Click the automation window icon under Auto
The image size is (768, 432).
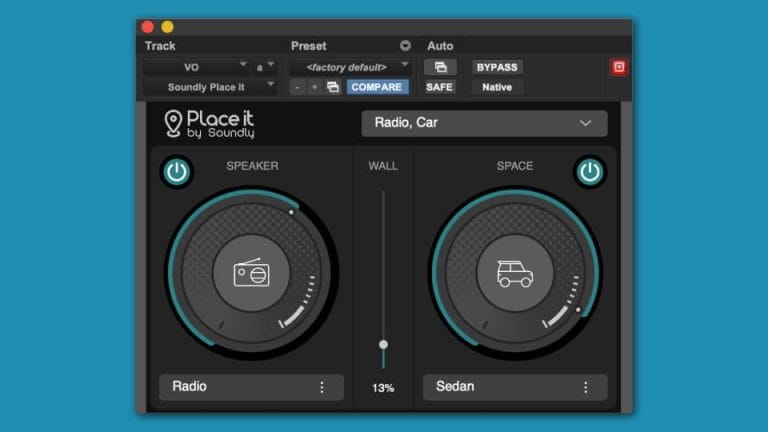coord(440,67)
